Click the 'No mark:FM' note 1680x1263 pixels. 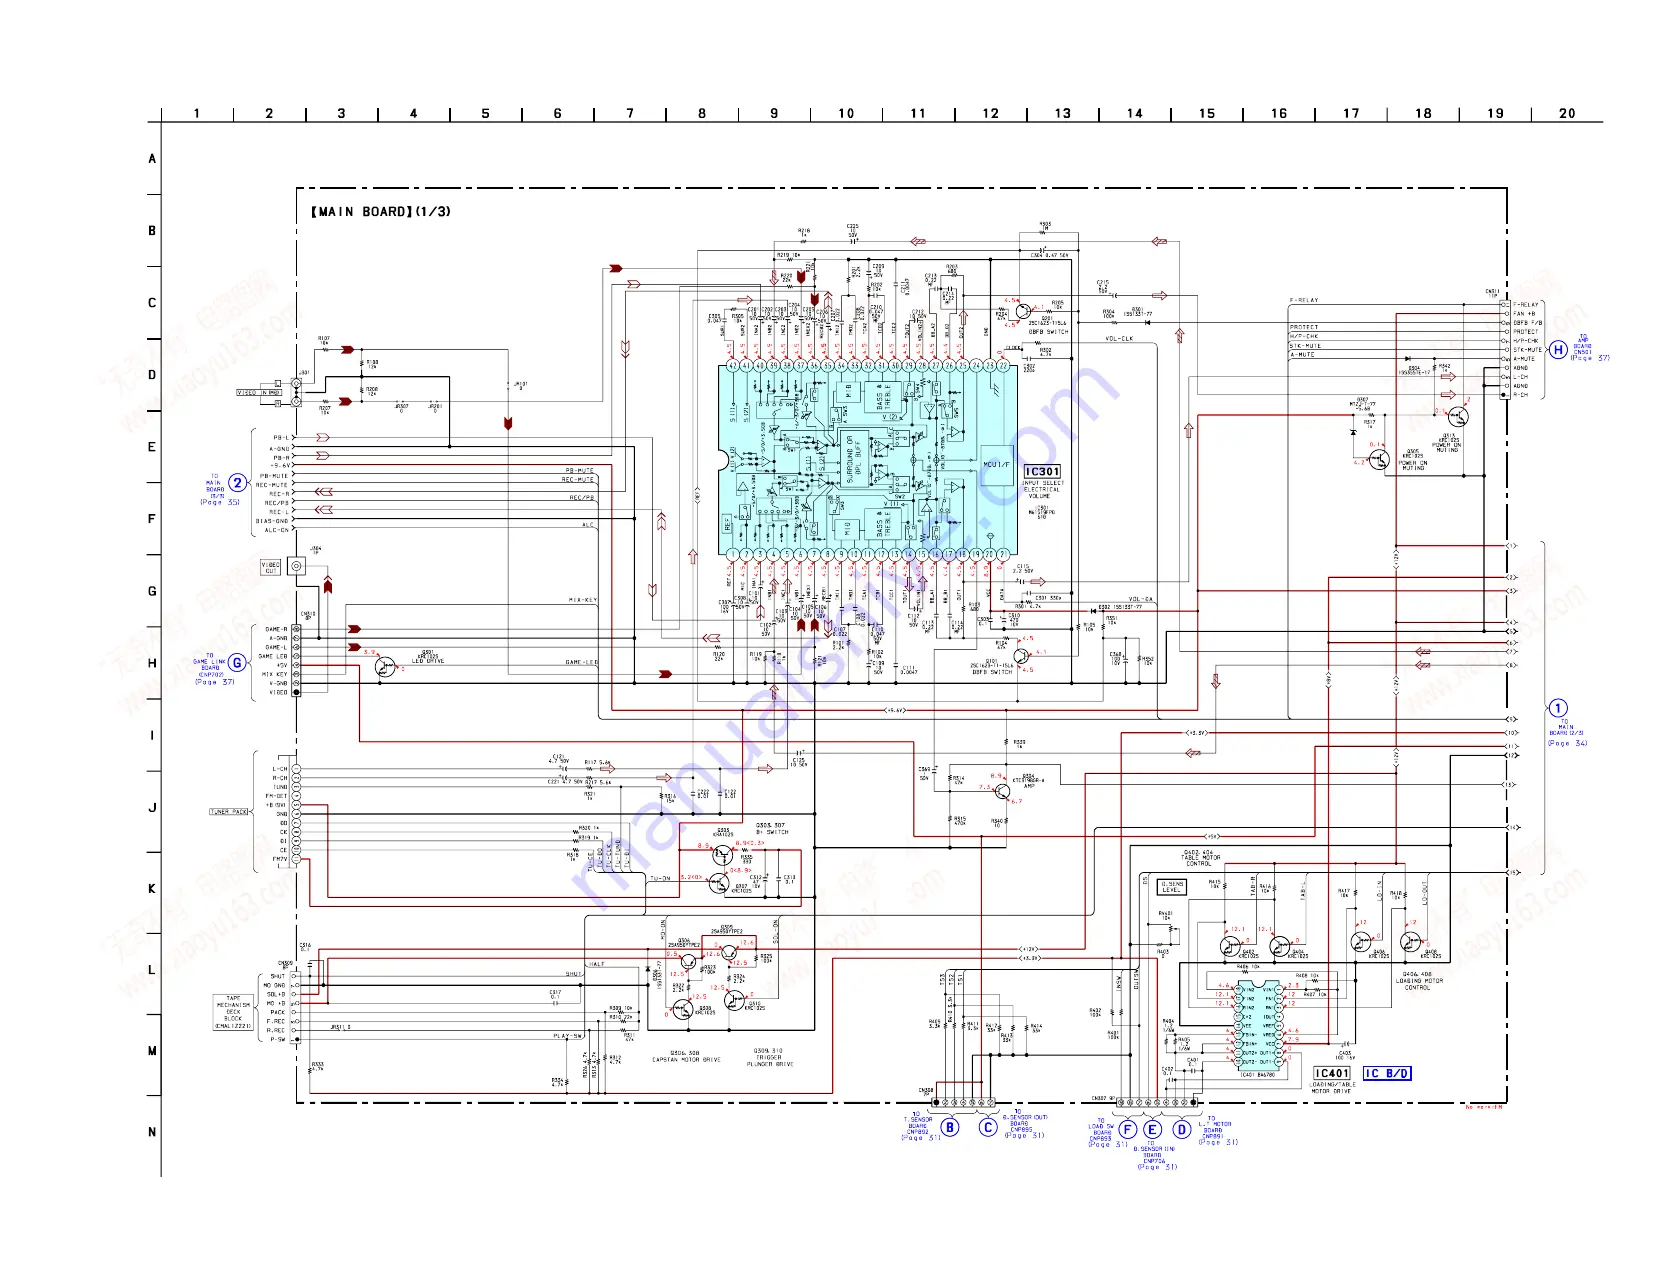(1485, 1107)
